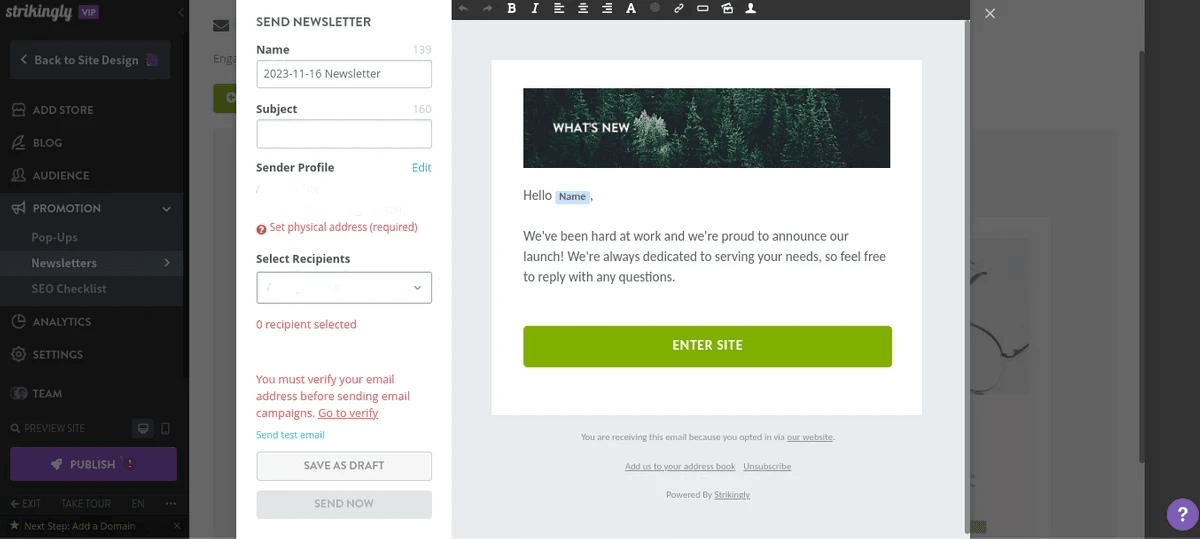Toggle bold formatting in the editor toolbar

511,9
